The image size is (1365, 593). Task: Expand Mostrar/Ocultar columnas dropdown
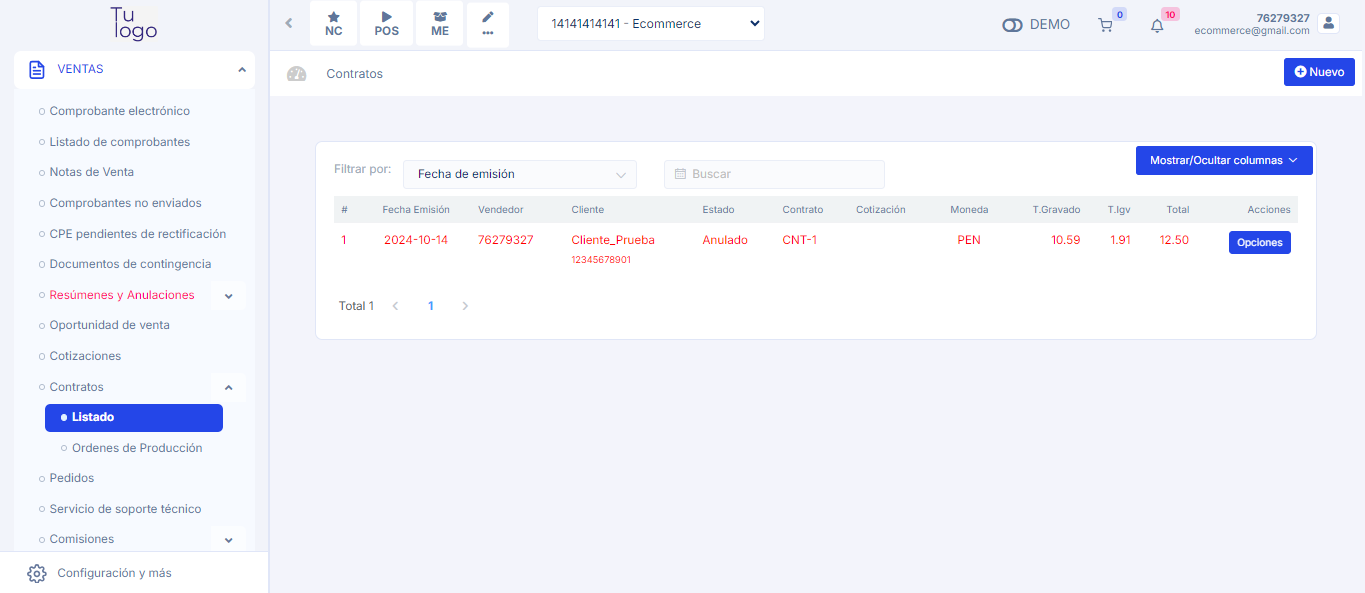[1223, 160]
